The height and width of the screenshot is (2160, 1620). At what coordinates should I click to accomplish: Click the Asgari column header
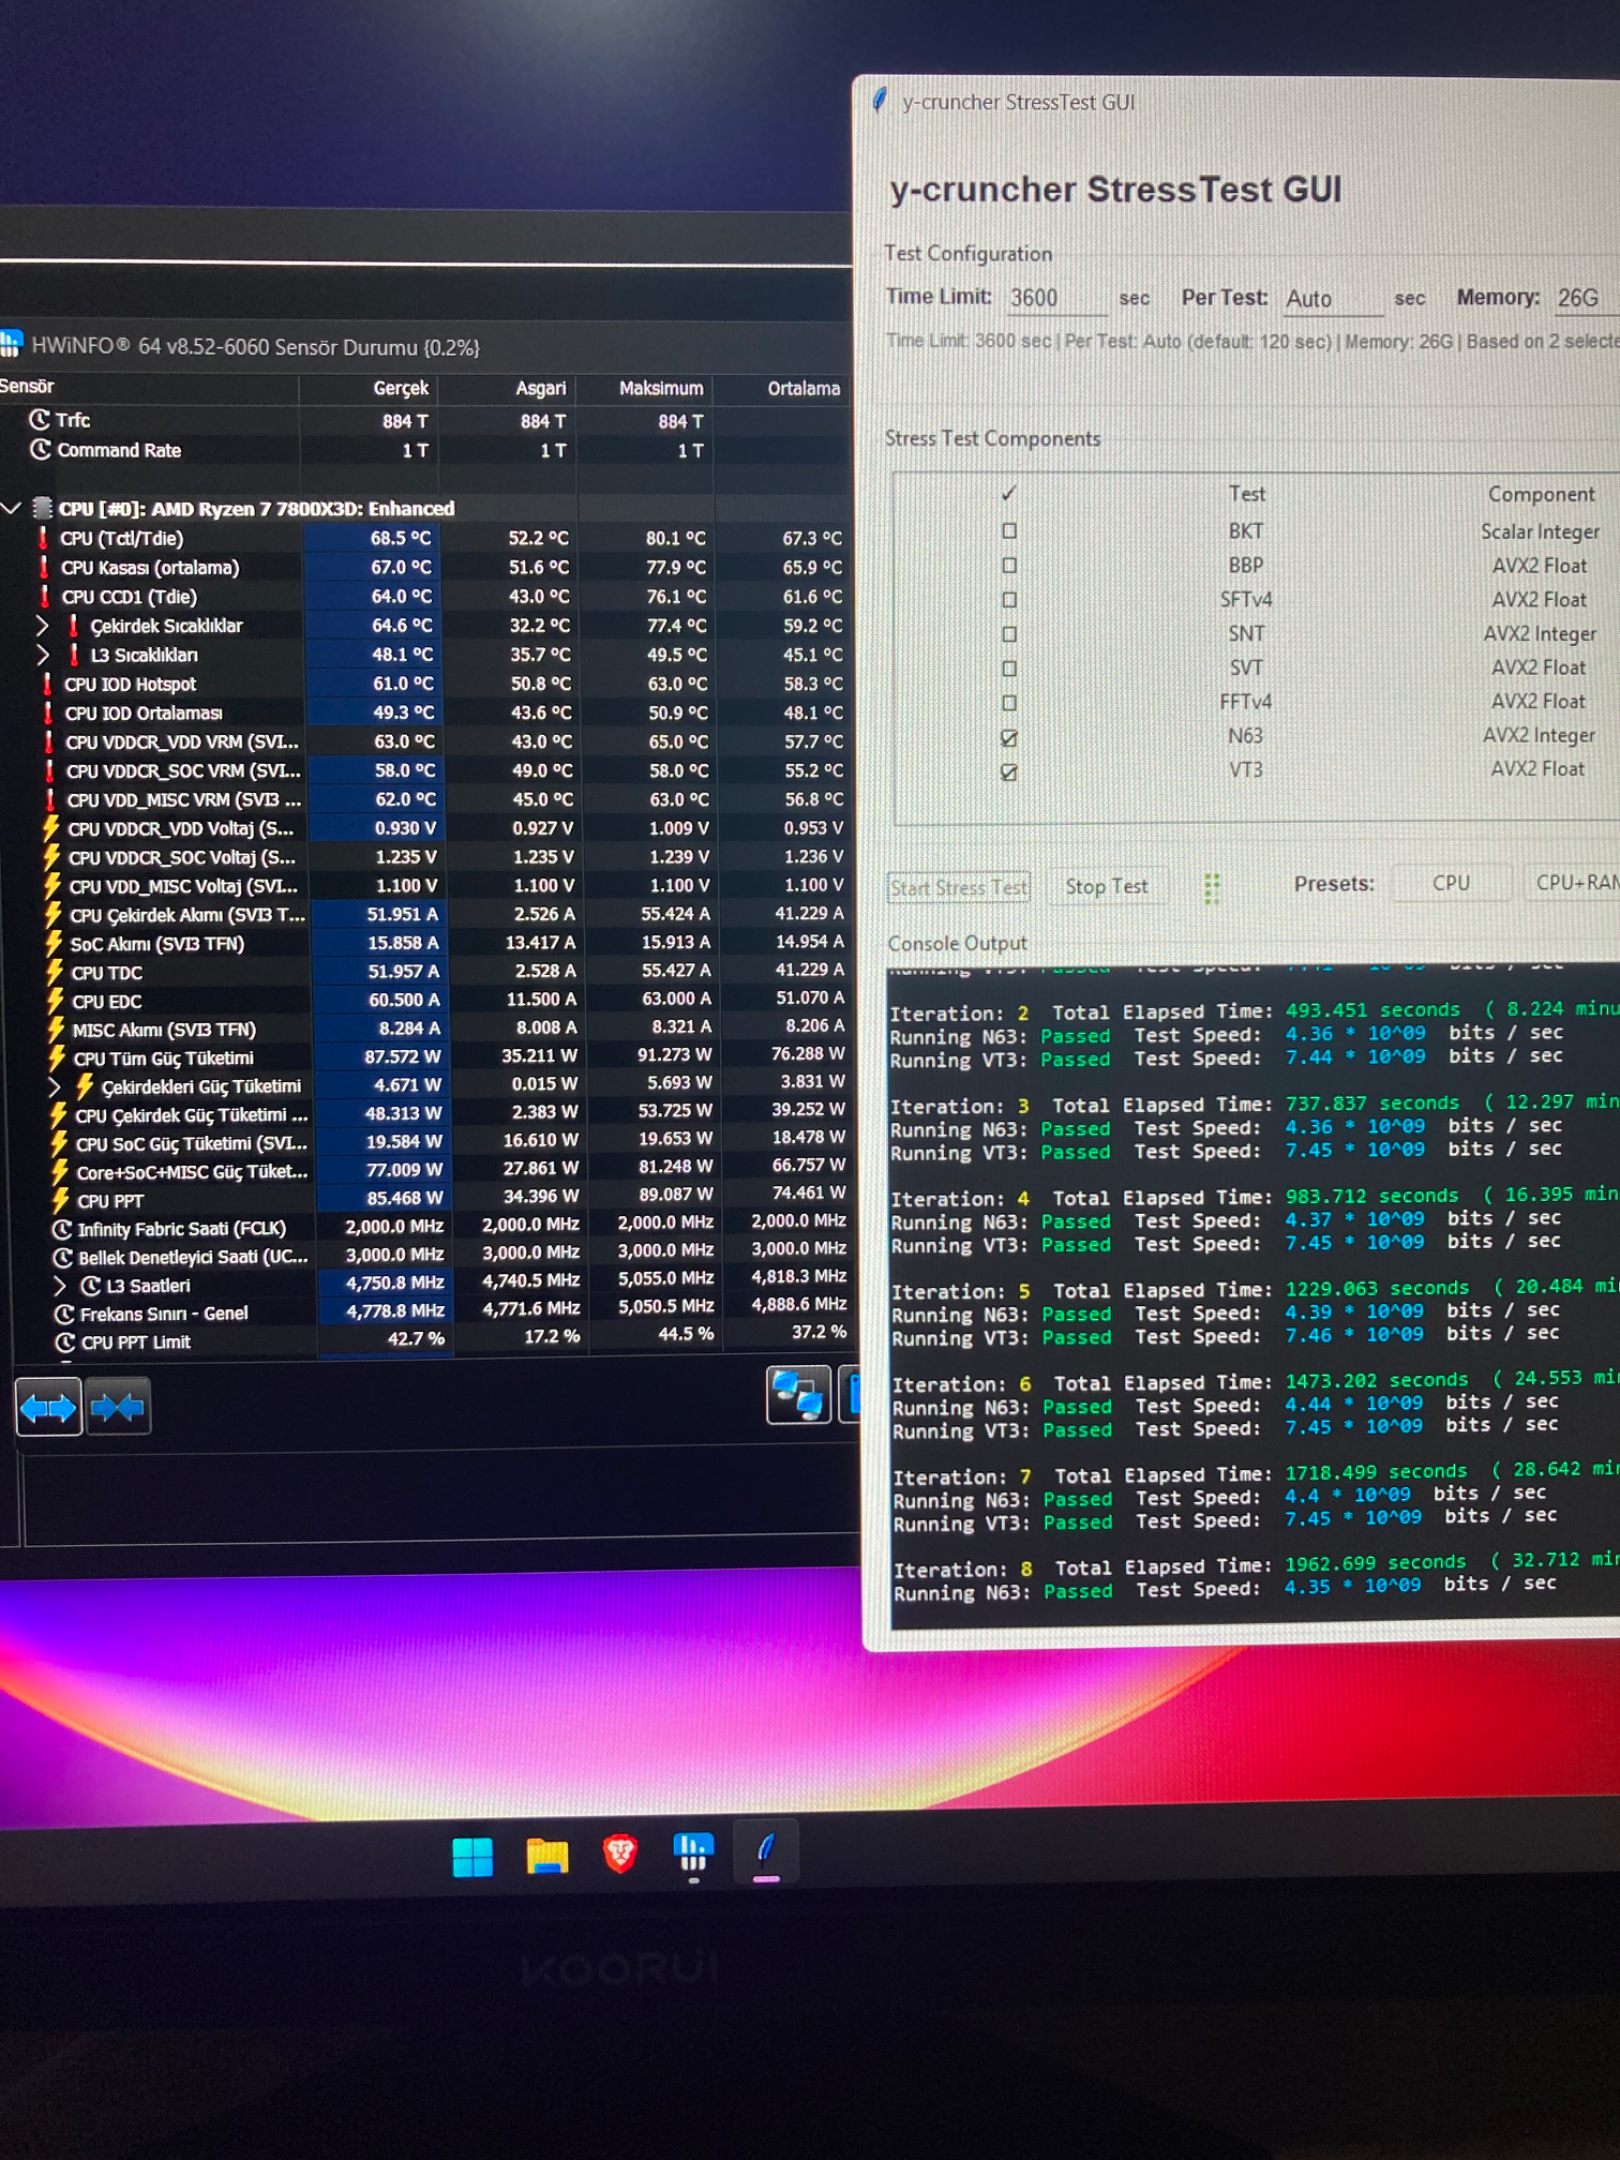click(540, 388)
